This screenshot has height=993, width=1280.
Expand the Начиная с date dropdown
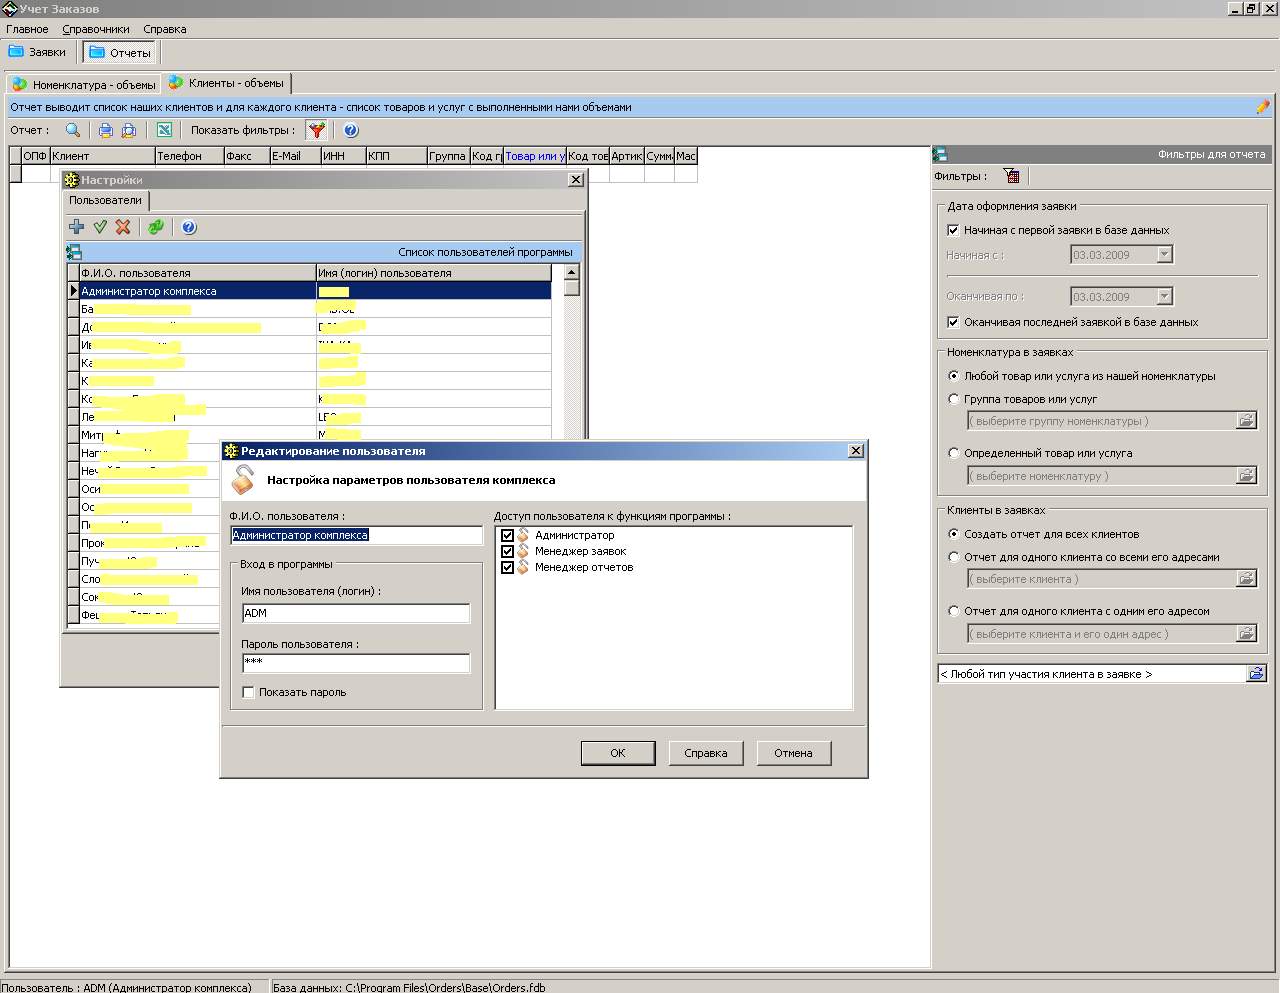(x=1164, y=255)
